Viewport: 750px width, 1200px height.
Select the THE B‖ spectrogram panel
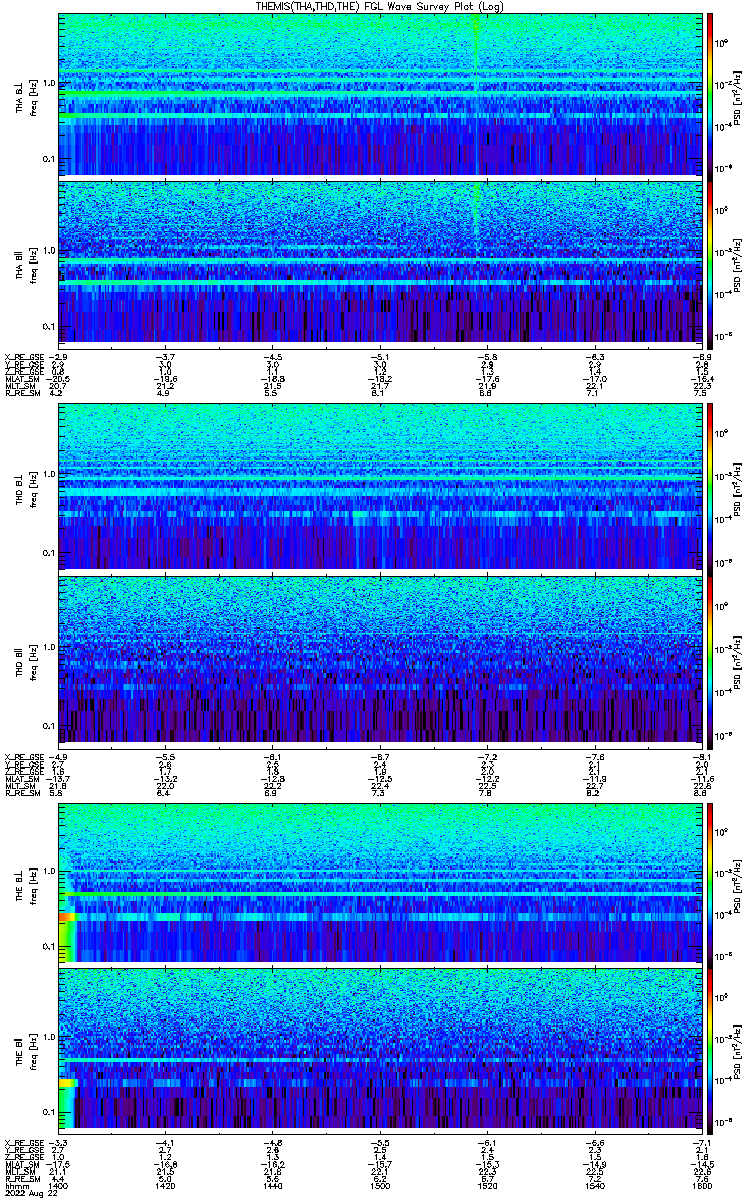tap(378, 1049)
